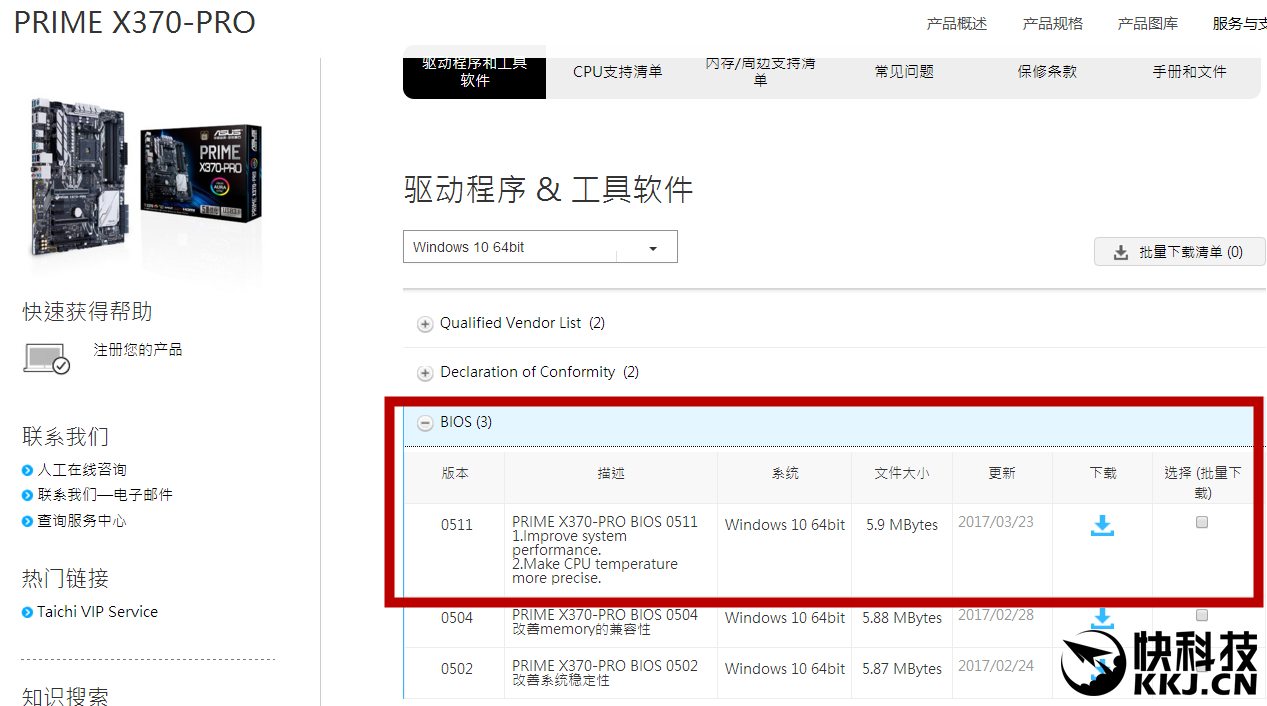Image resolution: width=1267 pixels, height=706 pixels.
Task: Click version cell 0504
Action: pos(456,618)
